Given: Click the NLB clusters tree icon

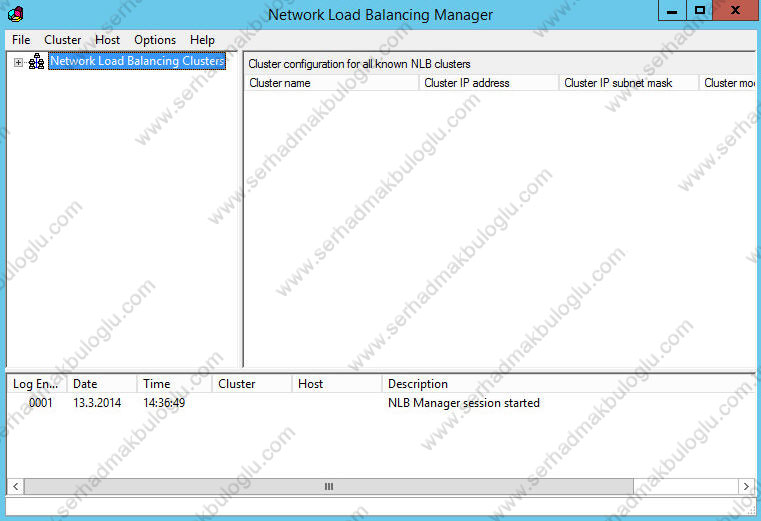Looking at the screenshot, I should point(36,61).
